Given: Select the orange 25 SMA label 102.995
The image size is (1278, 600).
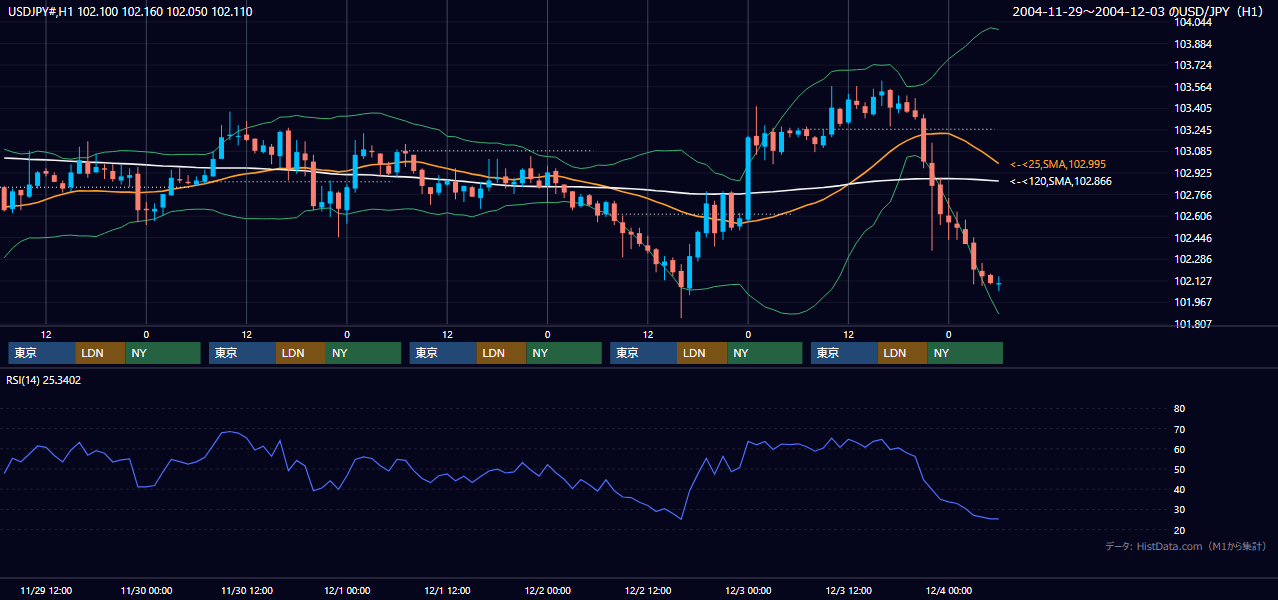Looking at the screenshot, I should tap(1059, 163).
